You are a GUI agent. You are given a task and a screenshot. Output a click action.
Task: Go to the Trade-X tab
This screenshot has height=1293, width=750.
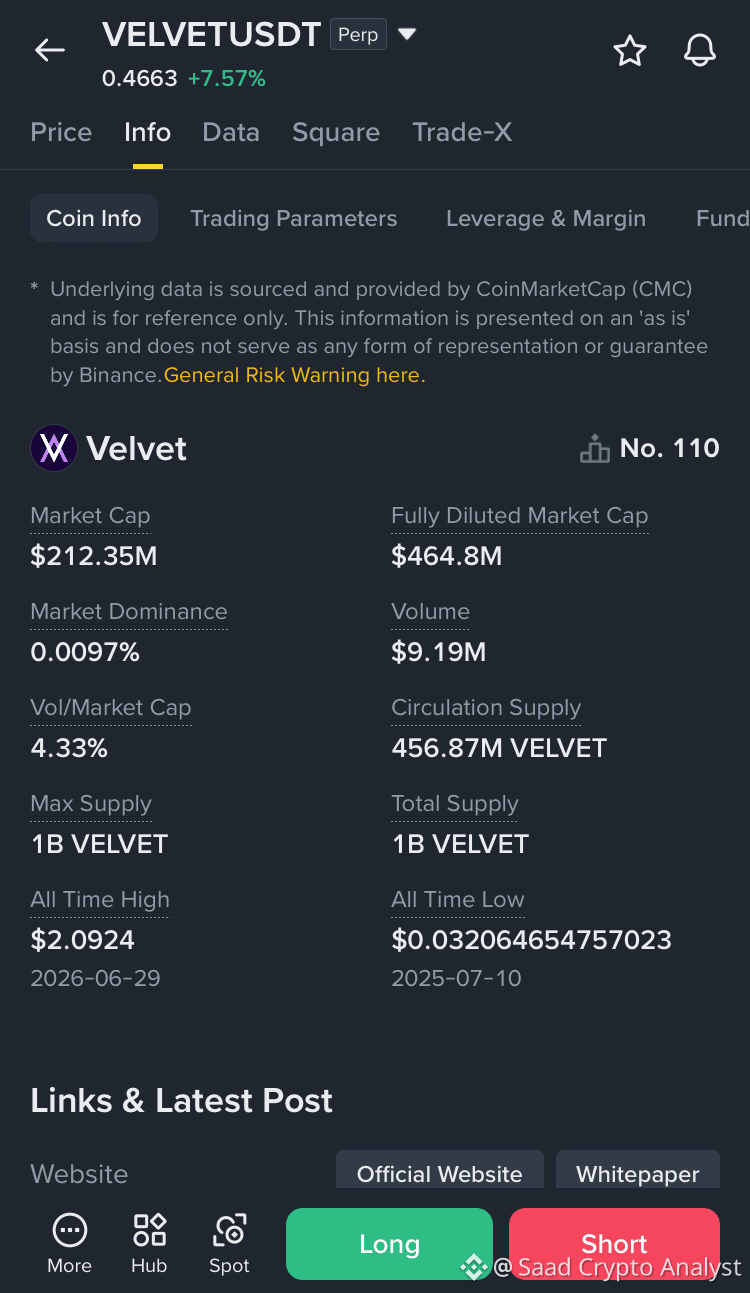(x=462, y=132)
